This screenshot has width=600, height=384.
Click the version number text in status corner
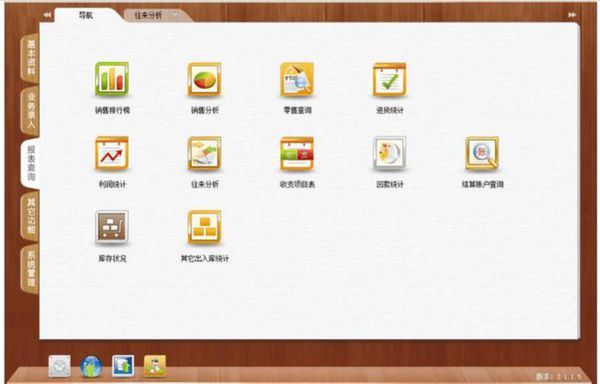tap(559, 377)
